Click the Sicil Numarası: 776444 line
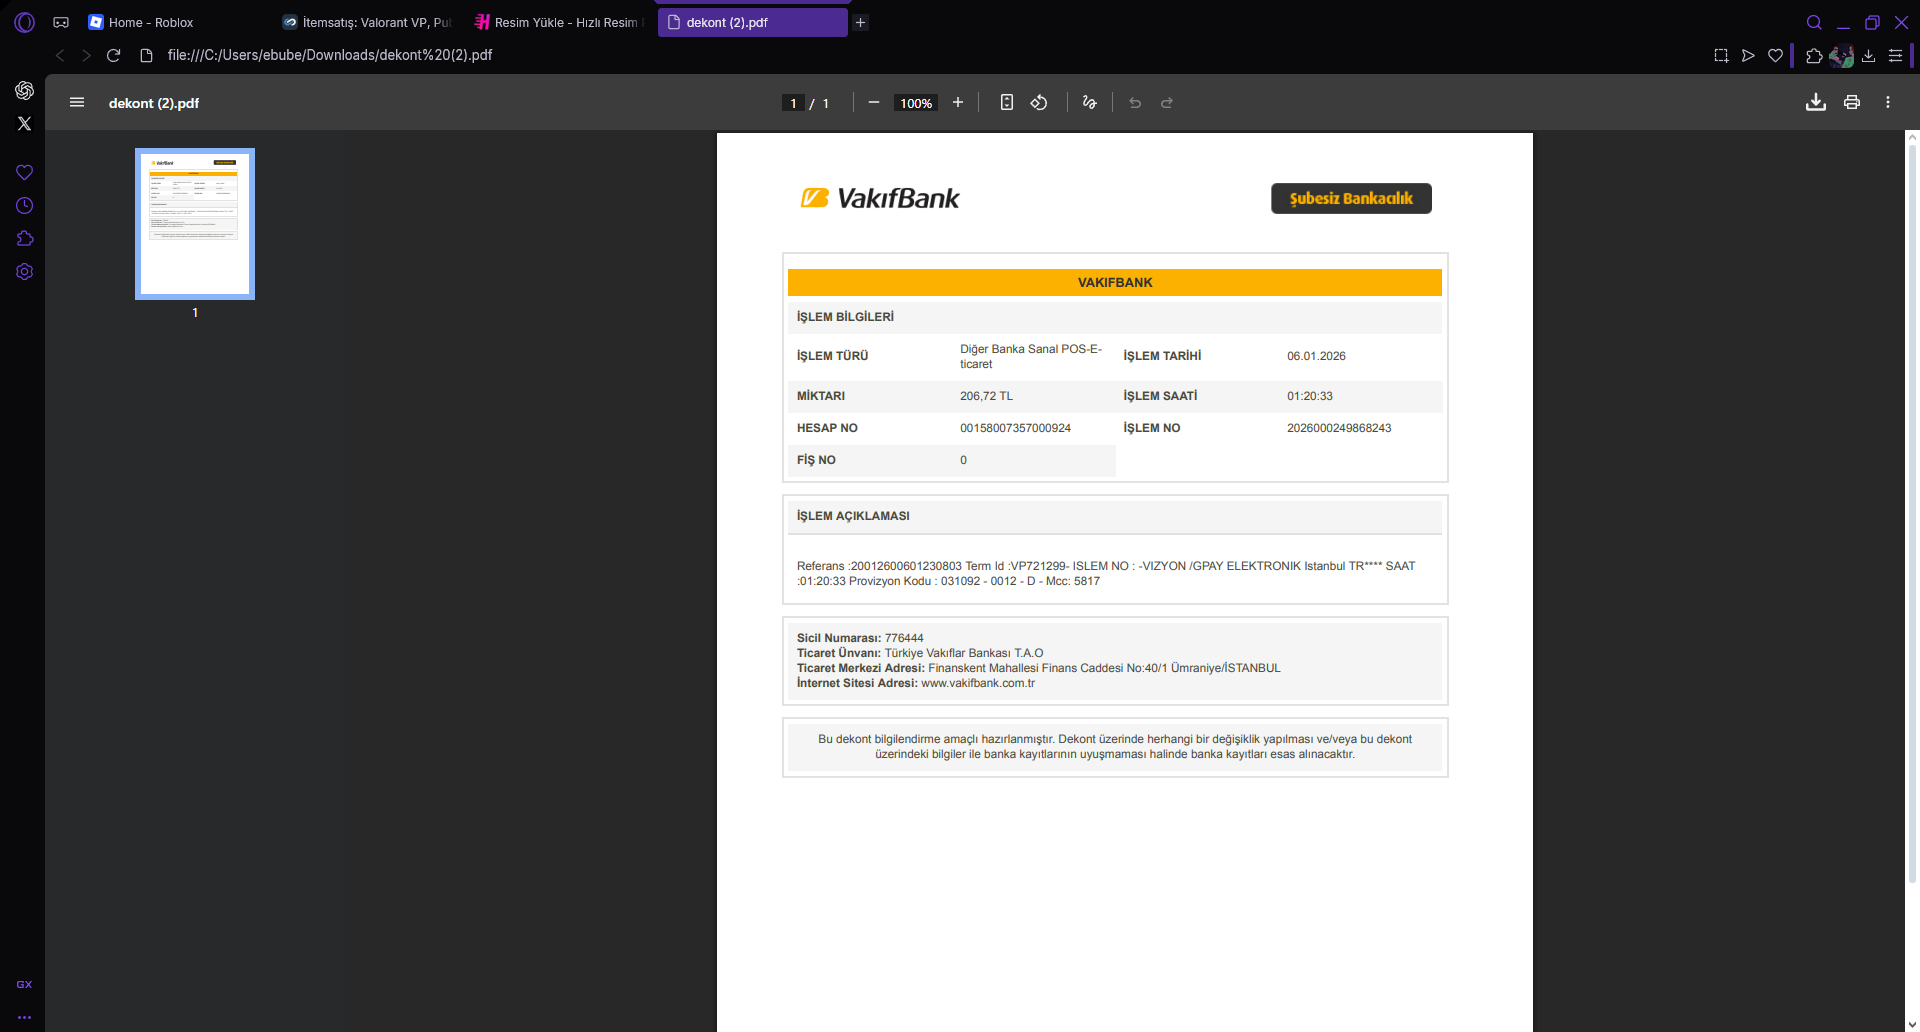The width and height of the screenshot is (1920, 1032). (x=860, y=638)
